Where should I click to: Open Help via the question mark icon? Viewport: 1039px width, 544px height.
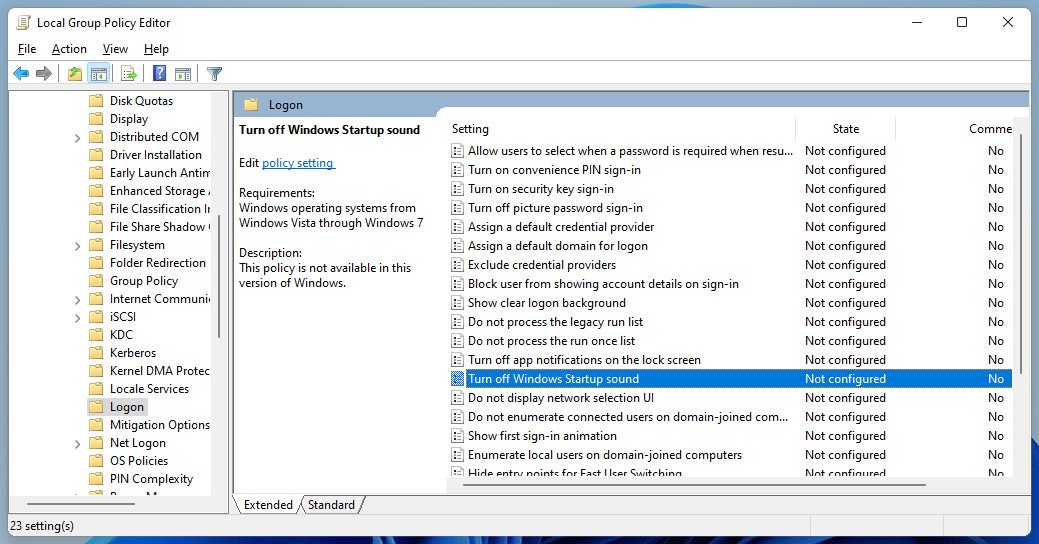pos(159,74)
